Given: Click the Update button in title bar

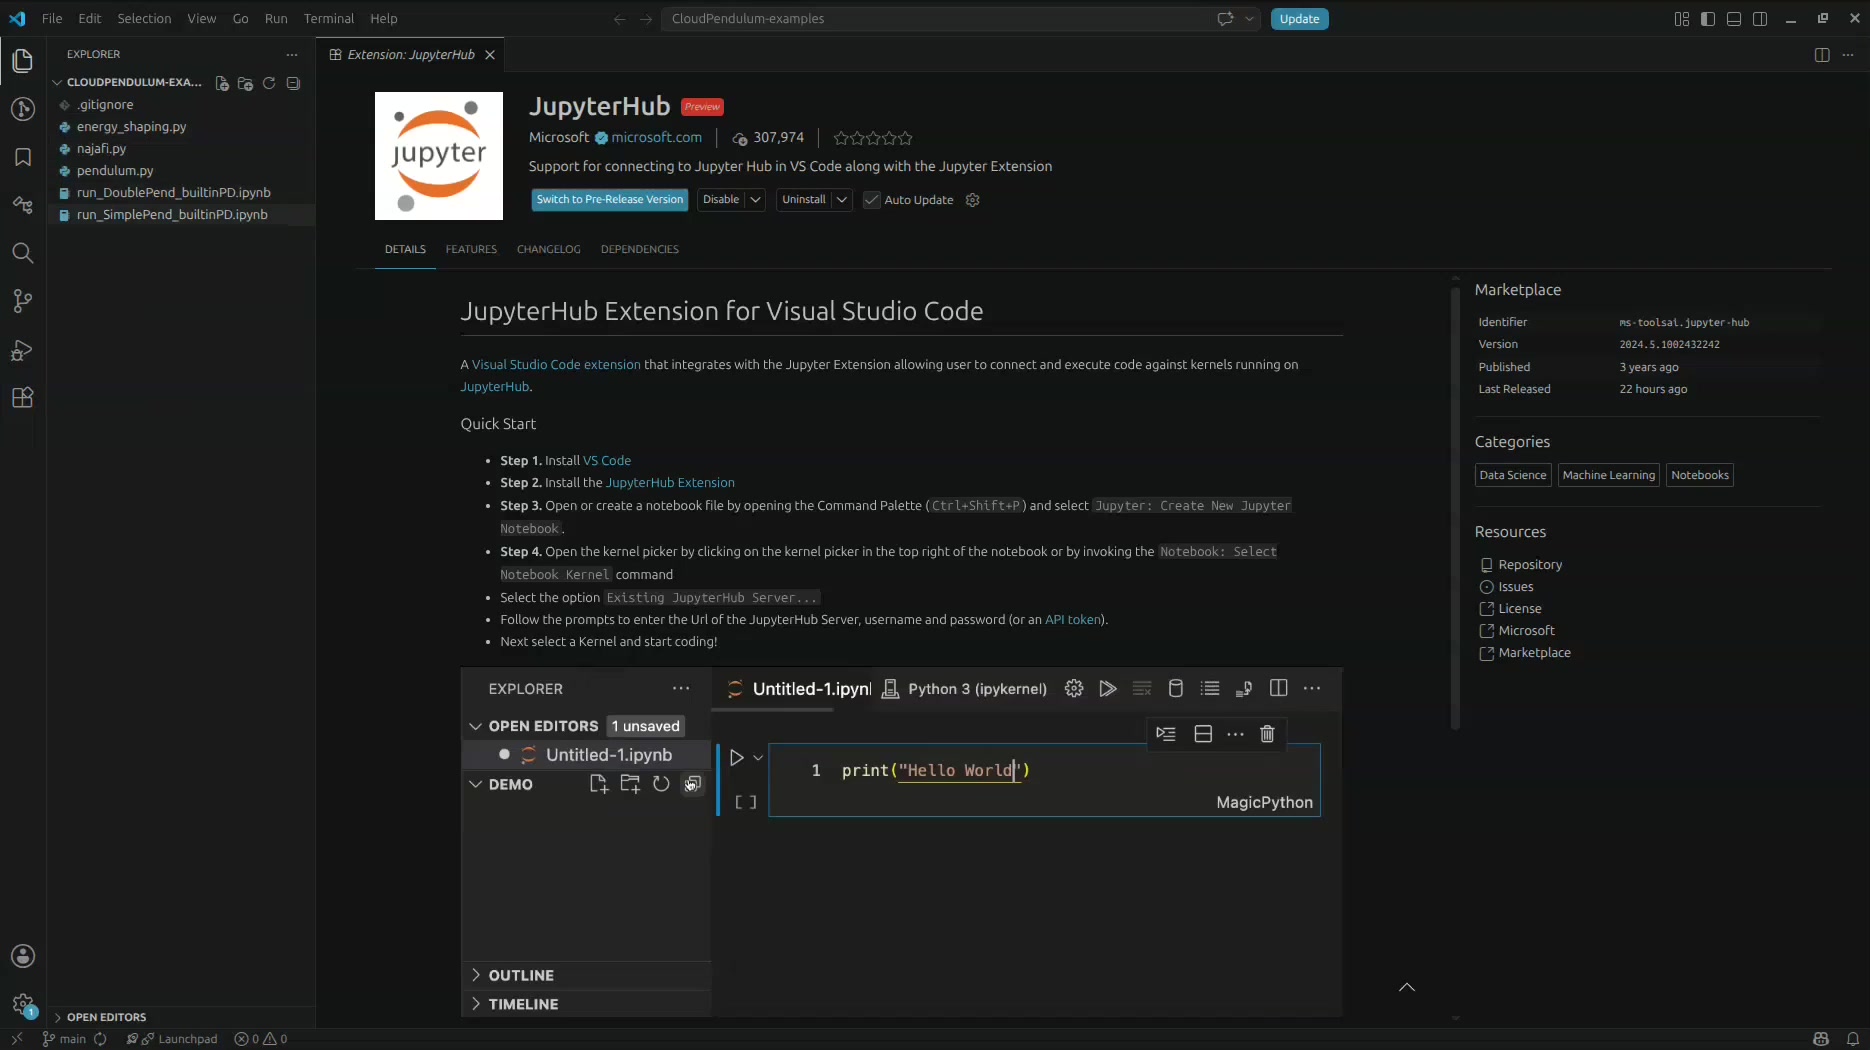Looking at the screenshot, I should tap(1299, 19).
